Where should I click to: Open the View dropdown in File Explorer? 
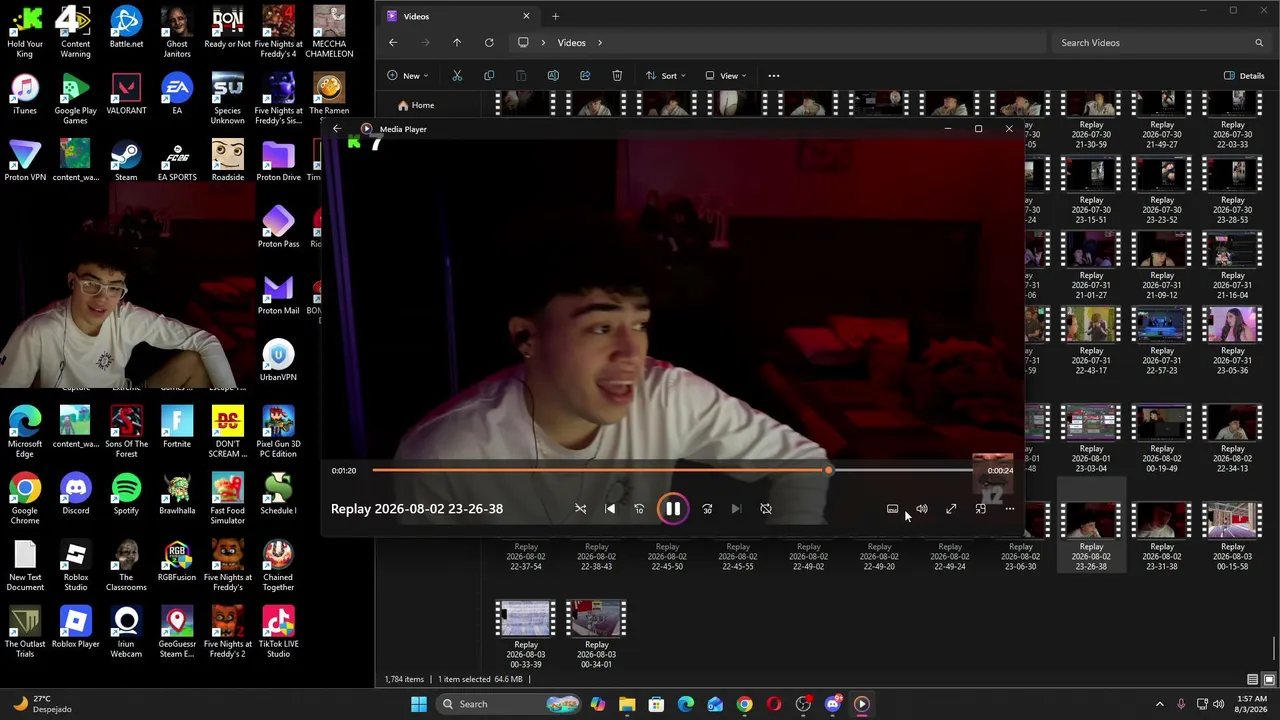pyautogui.click(x=725, y=76)
